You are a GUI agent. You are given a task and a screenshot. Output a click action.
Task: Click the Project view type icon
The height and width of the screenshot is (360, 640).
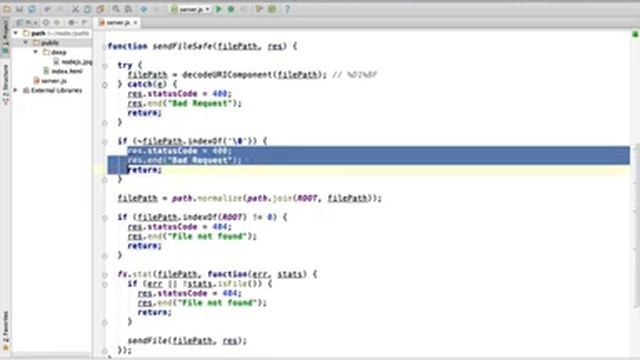tap(20, 22)
